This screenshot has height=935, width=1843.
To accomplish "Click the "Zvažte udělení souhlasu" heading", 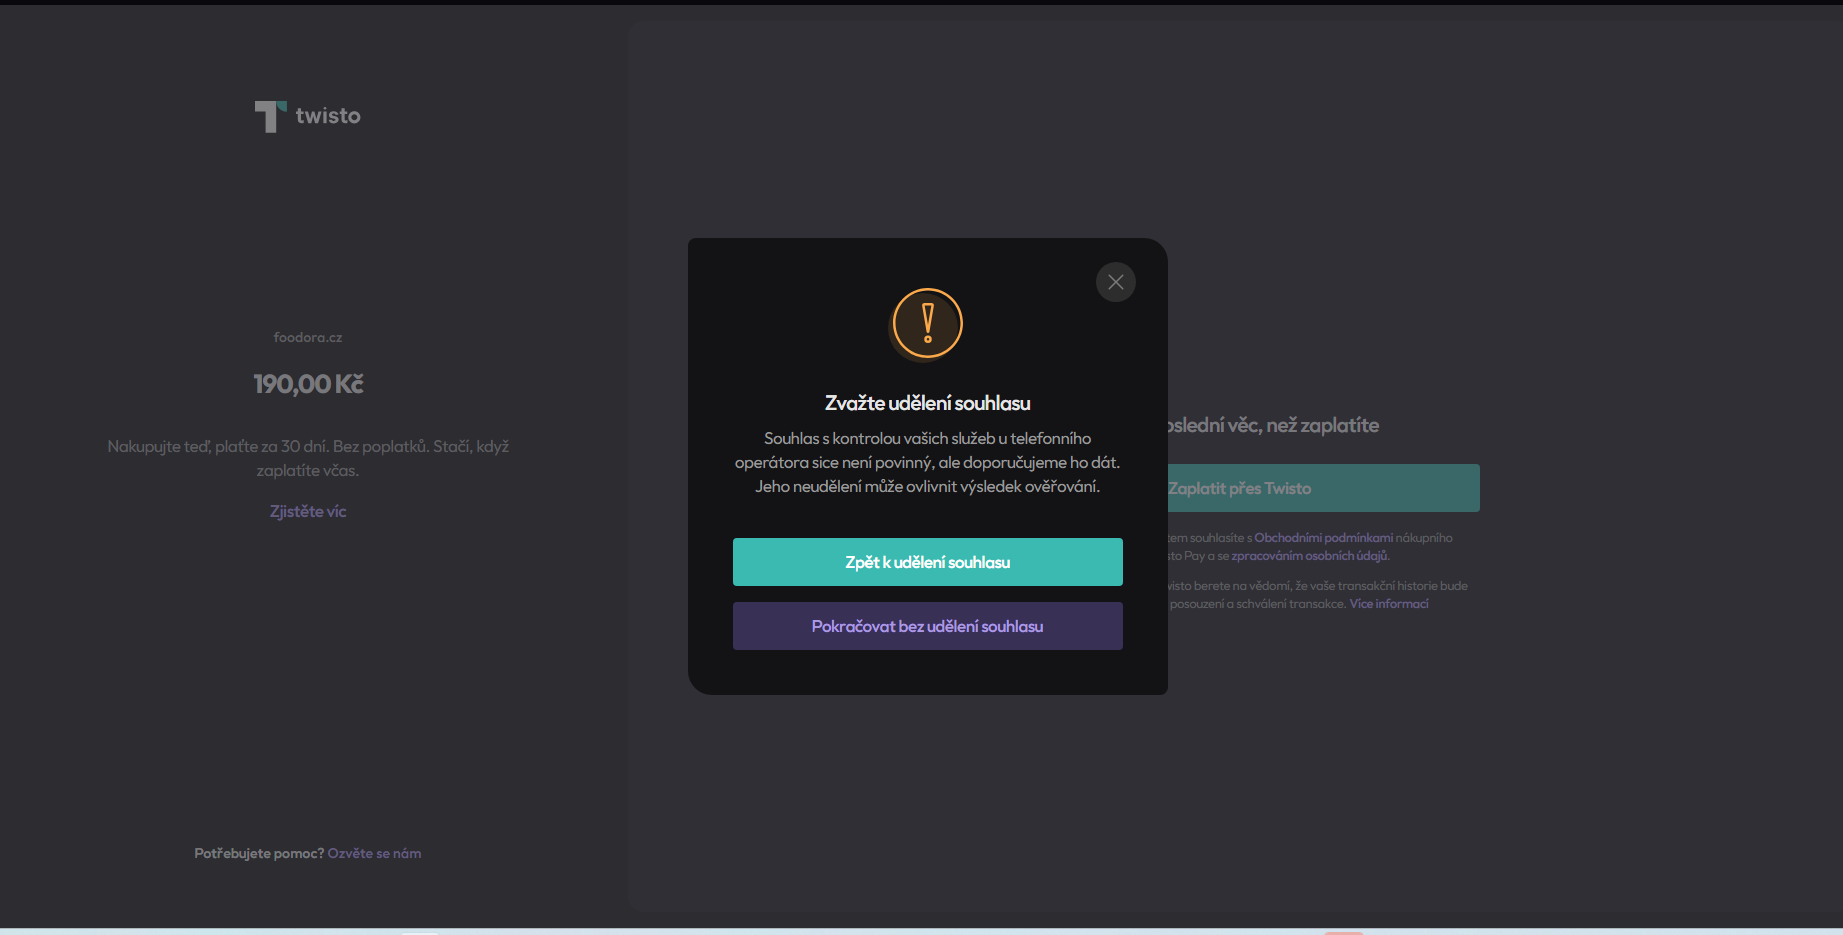I will pyautogui.click(x=928, y=403).
